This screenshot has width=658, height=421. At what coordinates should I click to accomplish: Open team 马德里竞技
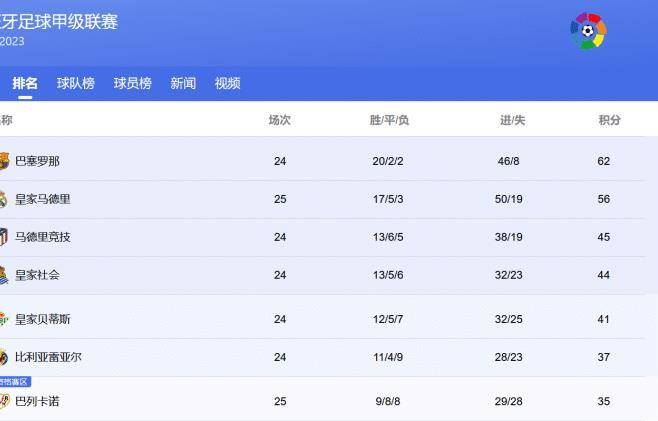43,237
